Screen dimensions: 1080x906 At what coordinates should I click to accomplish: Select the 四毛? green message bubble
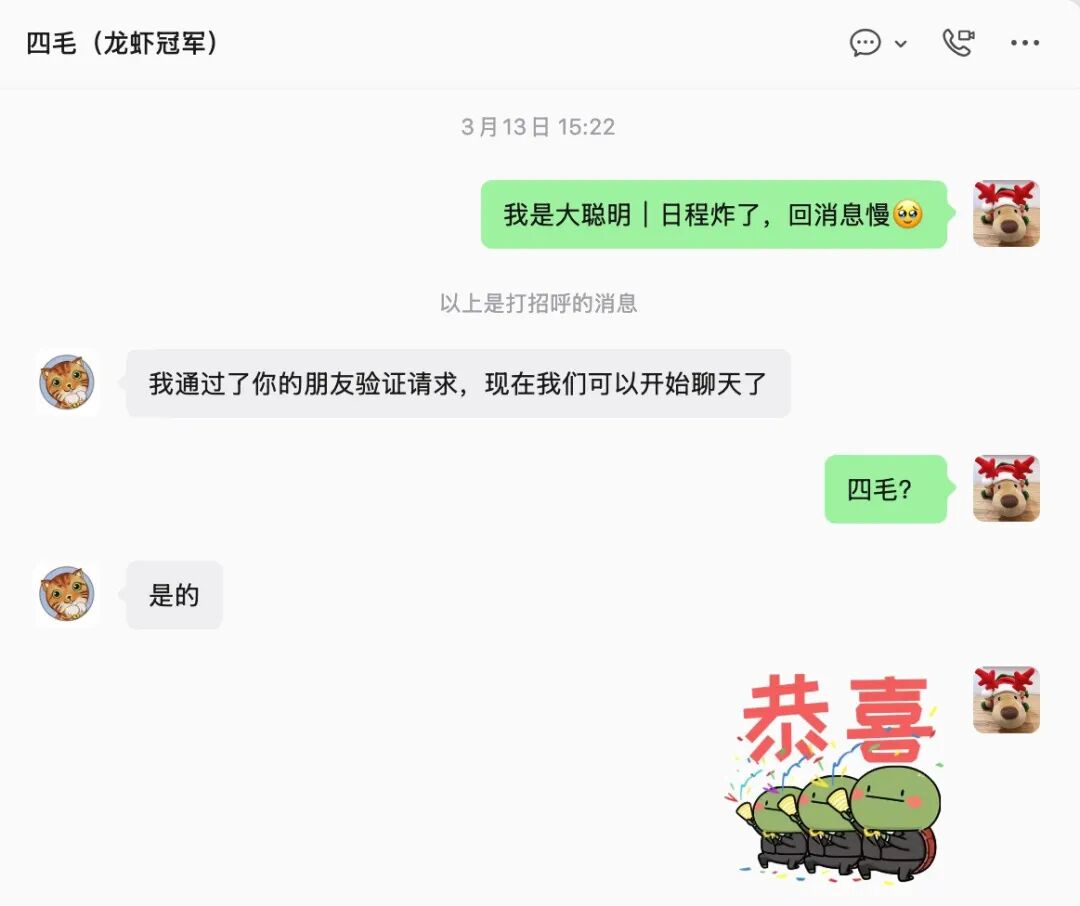click(x=885, y=489)
